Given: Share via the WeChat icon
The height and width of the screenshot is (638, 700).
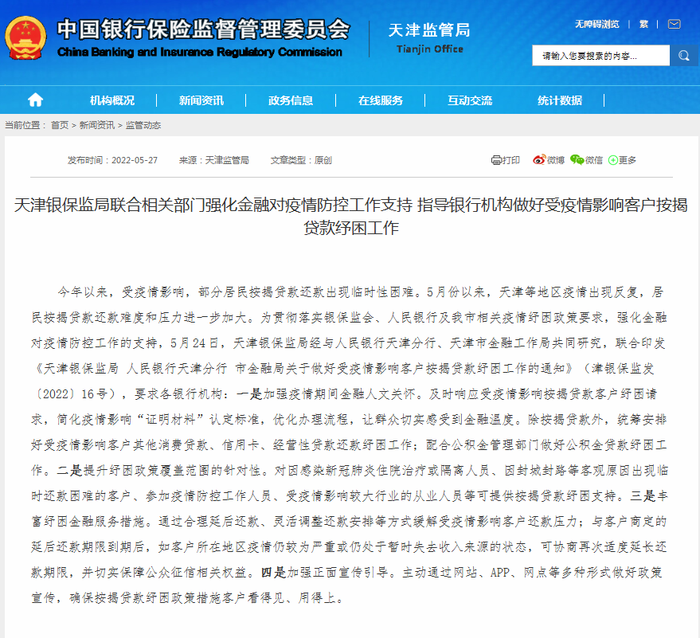Looking at the screenshot, I should coord(577,160).
